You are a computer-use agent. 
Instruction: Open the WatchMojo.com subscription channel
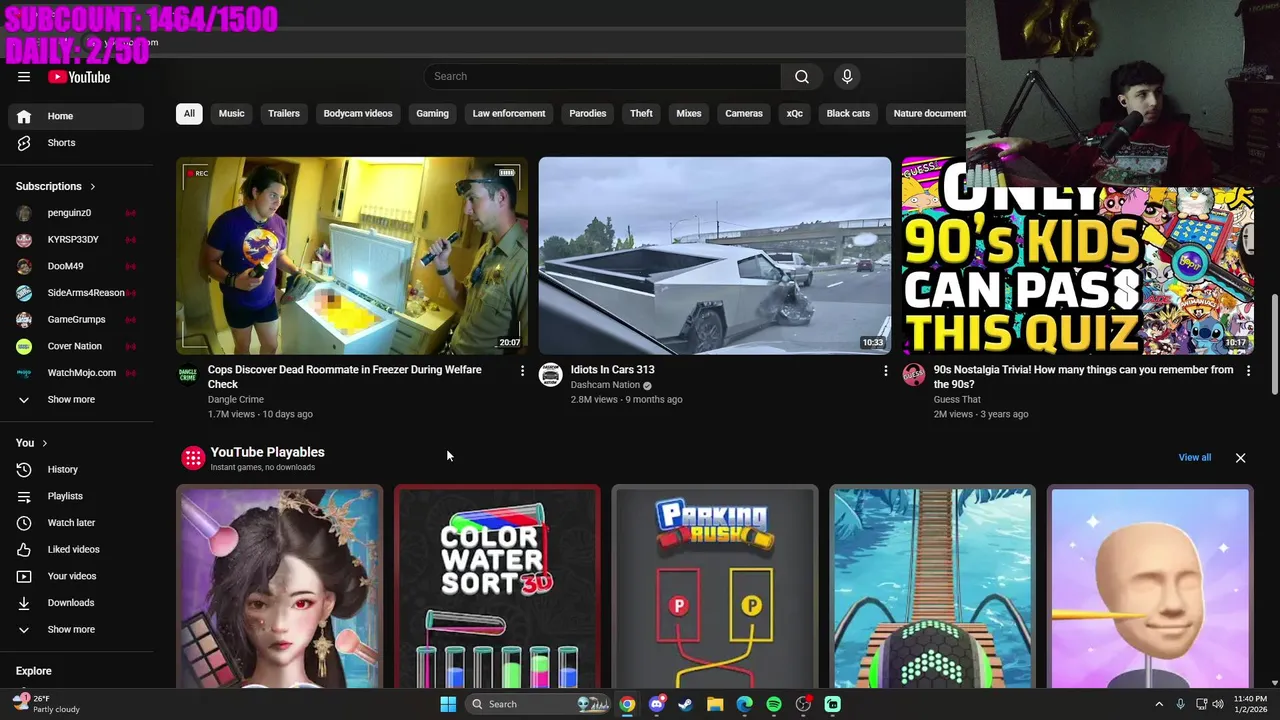click(76, 373)
